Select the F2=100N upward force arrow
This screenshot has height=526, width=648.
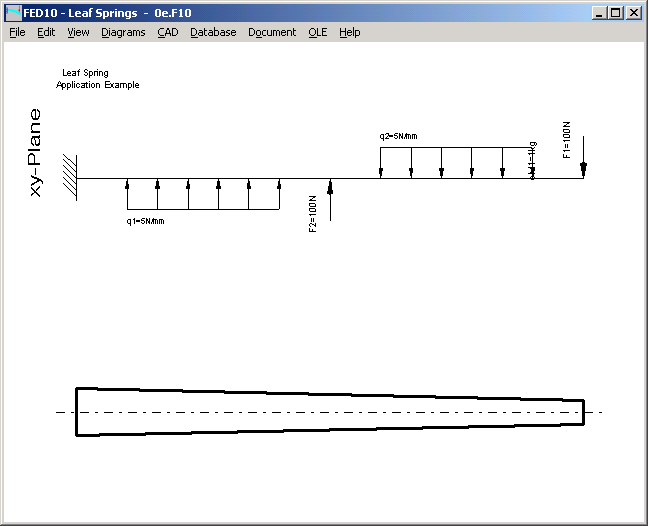[x=330, y=198]
